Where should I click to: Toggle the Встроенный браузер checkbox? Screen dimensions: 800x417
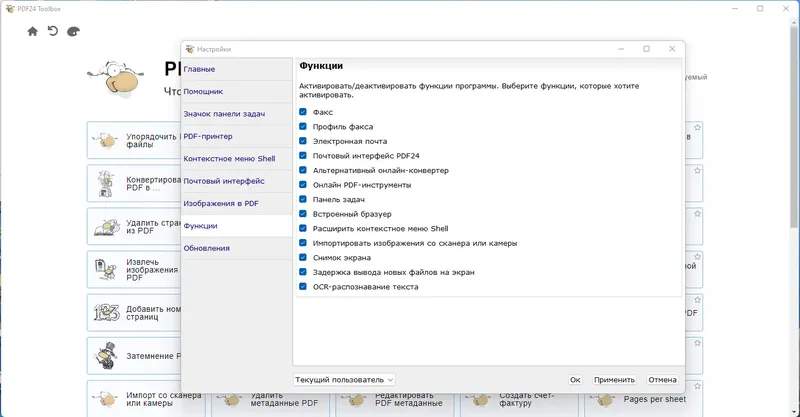pos(303,213)
